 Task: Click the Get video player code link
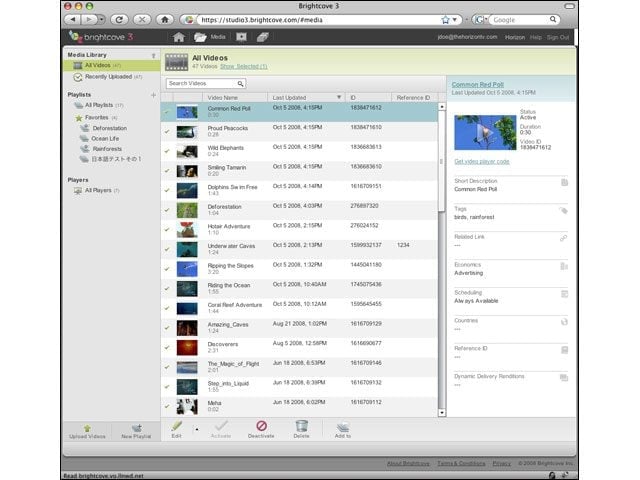click(x=482, y=162)
